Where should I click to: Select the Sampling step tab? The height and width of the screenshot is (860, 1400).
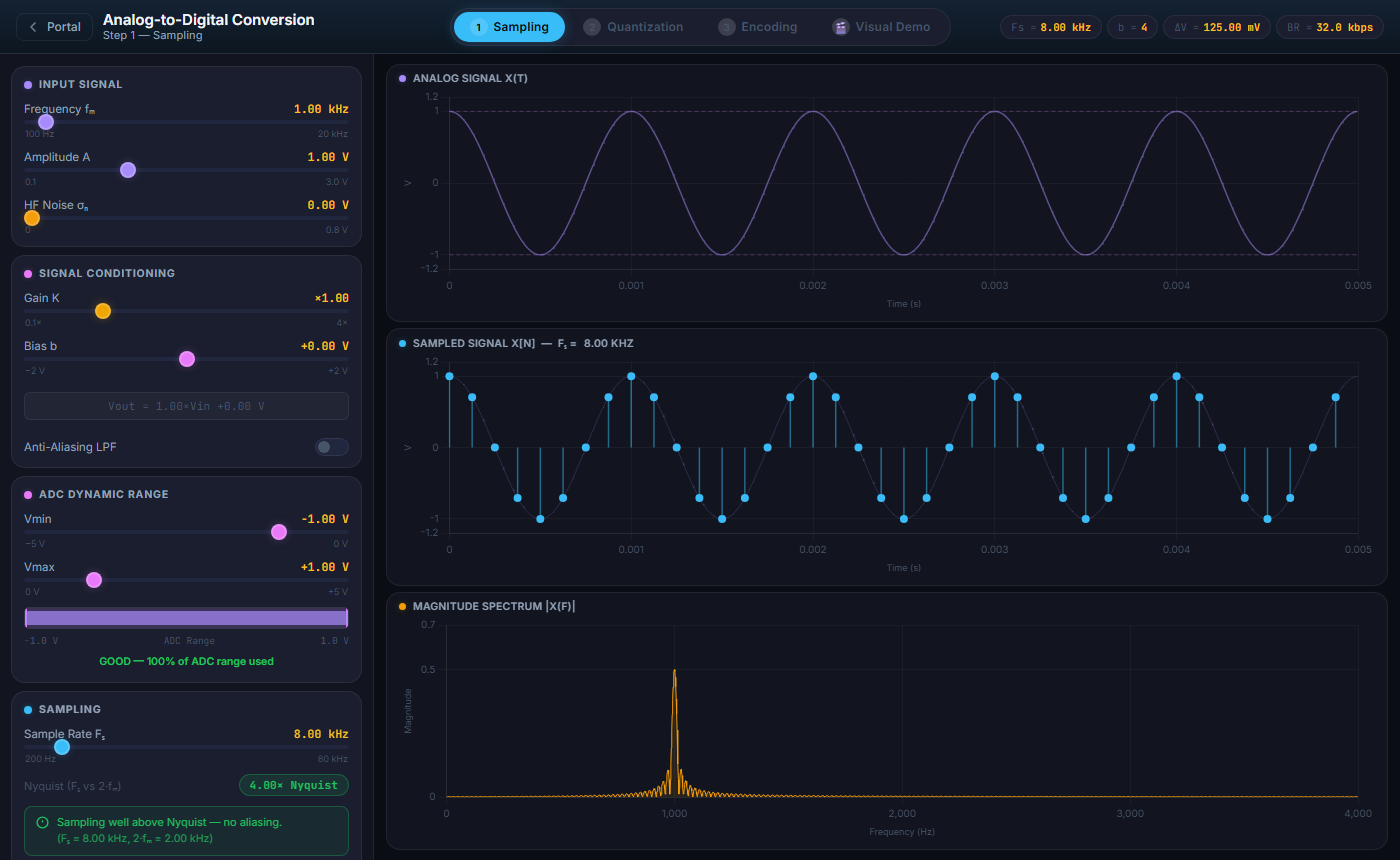509,27
